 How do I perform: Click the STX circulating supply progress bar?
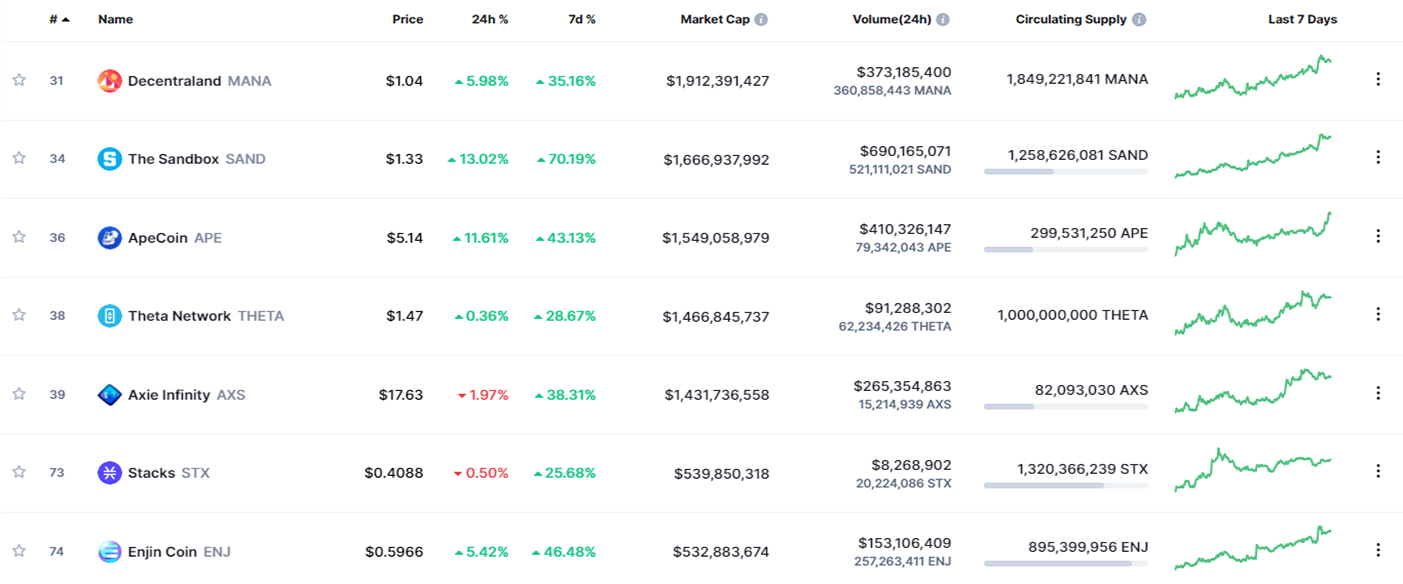click(1066, 485)
